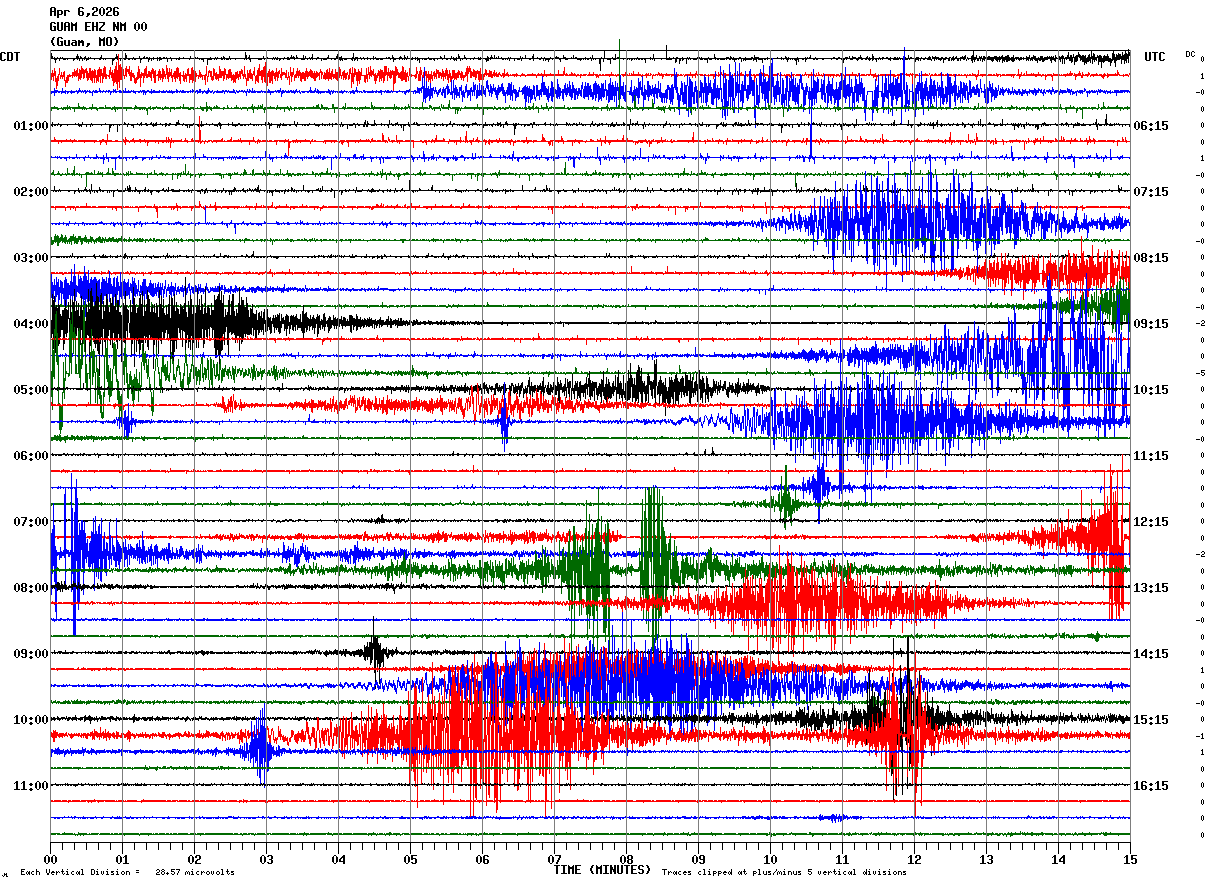Click minute tick "08" on the bottom axis
Screen dimensions: 1210x886
tap(626, 859)
